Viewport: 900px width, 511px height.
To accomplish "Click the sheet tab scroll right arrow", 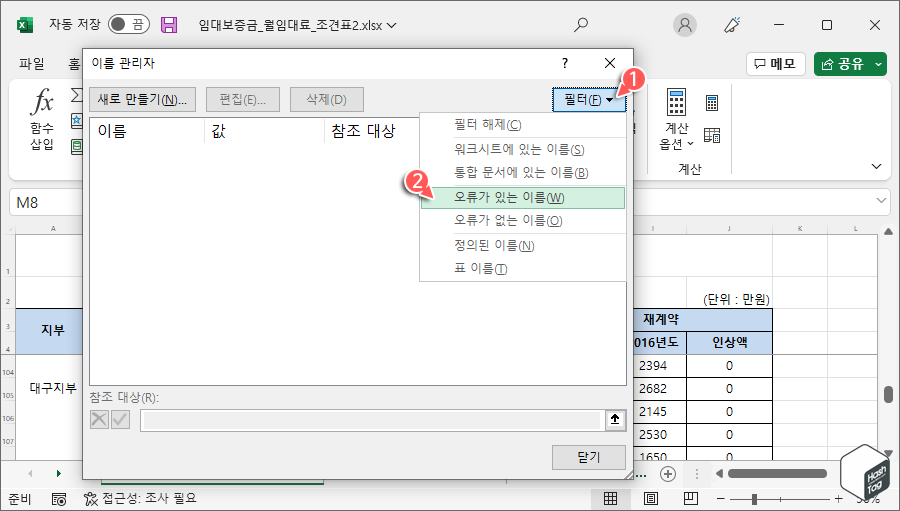I will [59, 474].
